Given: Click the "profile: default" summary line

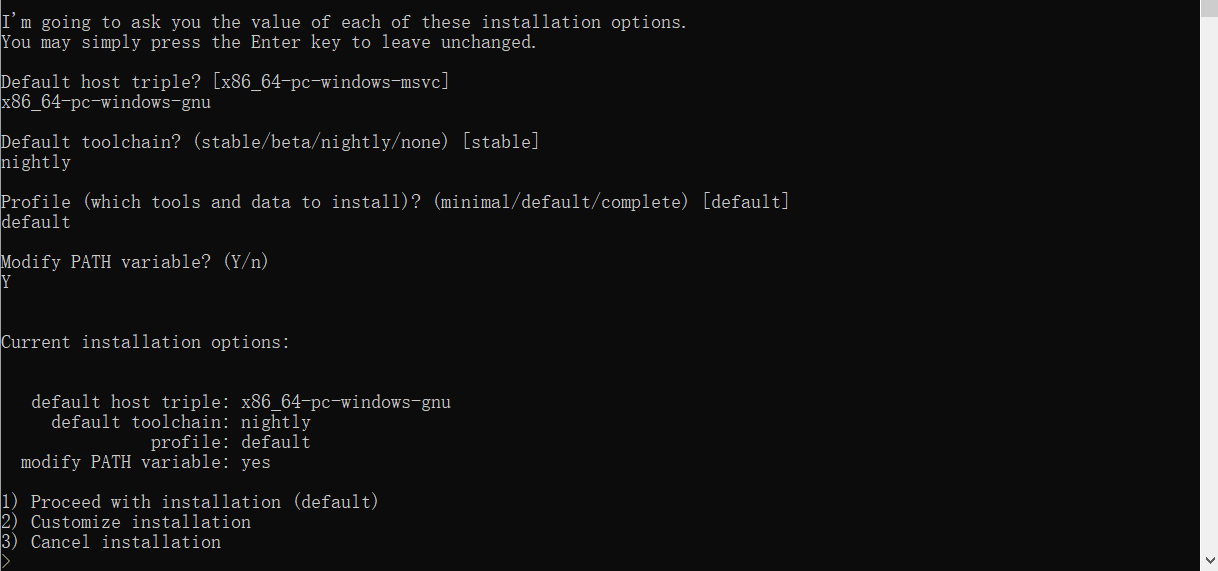Looking at the screenshot, I should [230, 442].
